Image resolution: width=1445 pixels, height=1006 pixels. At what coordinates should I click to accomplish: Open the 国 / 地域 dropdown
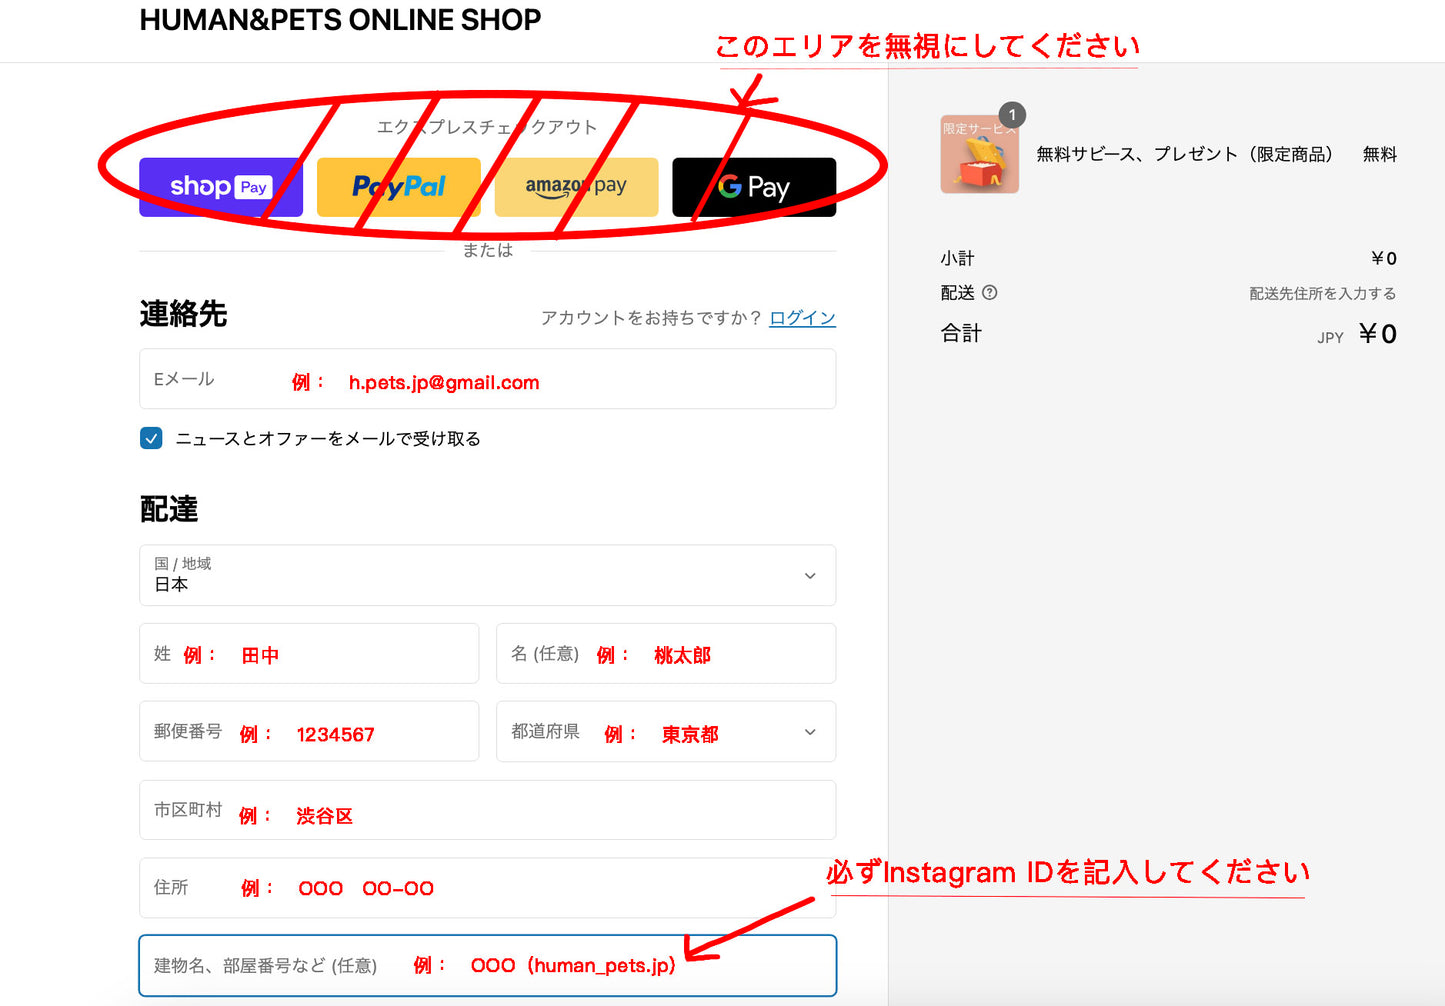point(487,575)
